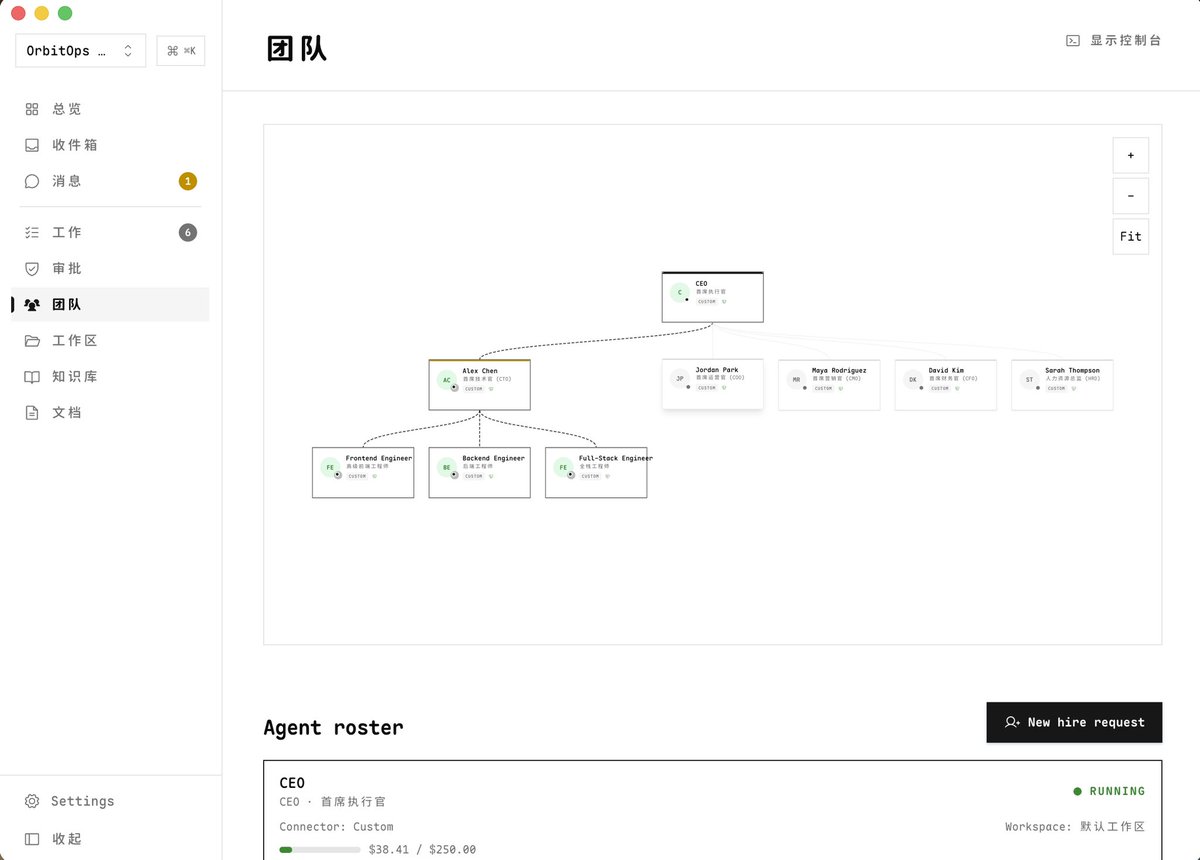The height and width of the screenshot is (860, 1200).
Task: Select the David Kim CFO node
Action: pyautogui.click(x=945, y=385)
